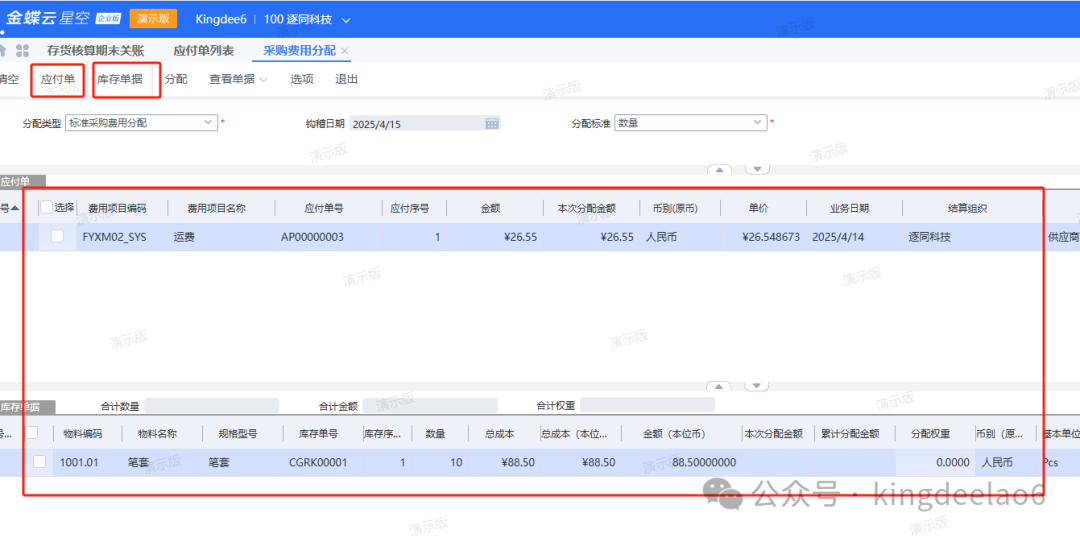Open the 分配类型 dropdown
This screenshot has height=538, width=1080.
(x=208, y=122)
